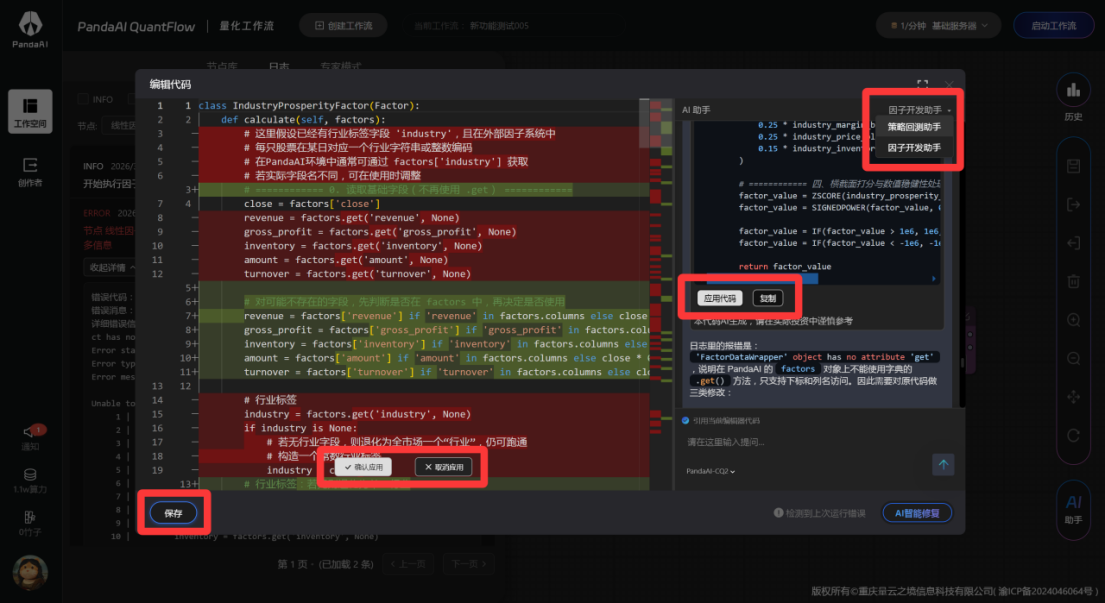Click the diff editor vertical scrollbar thumb
1105x603 pixels.
pos(644,123)
